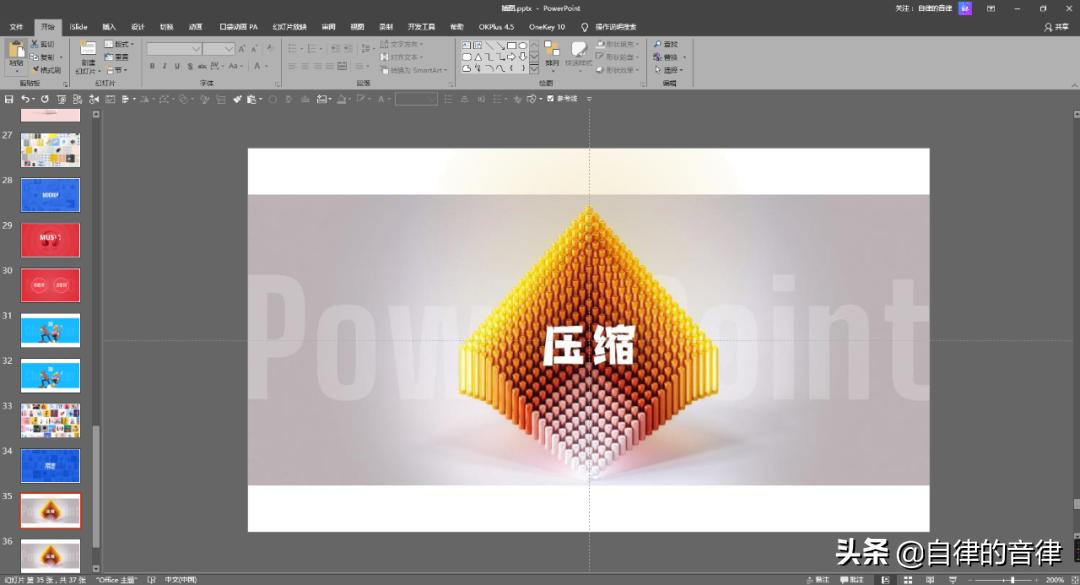Select the rectangle shape in shapes gallery
Screen dimensions: 1080x585
pos(511,45)
